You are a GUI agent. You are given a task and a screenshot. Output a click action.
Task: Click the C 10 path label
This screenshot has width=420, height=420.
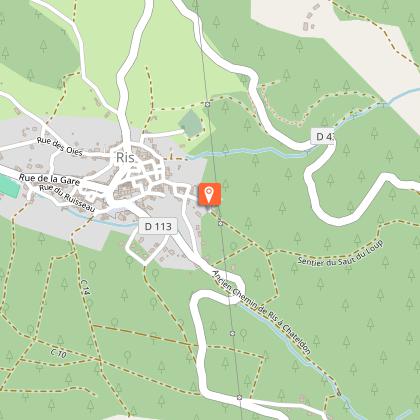click(x=59, y=353)
